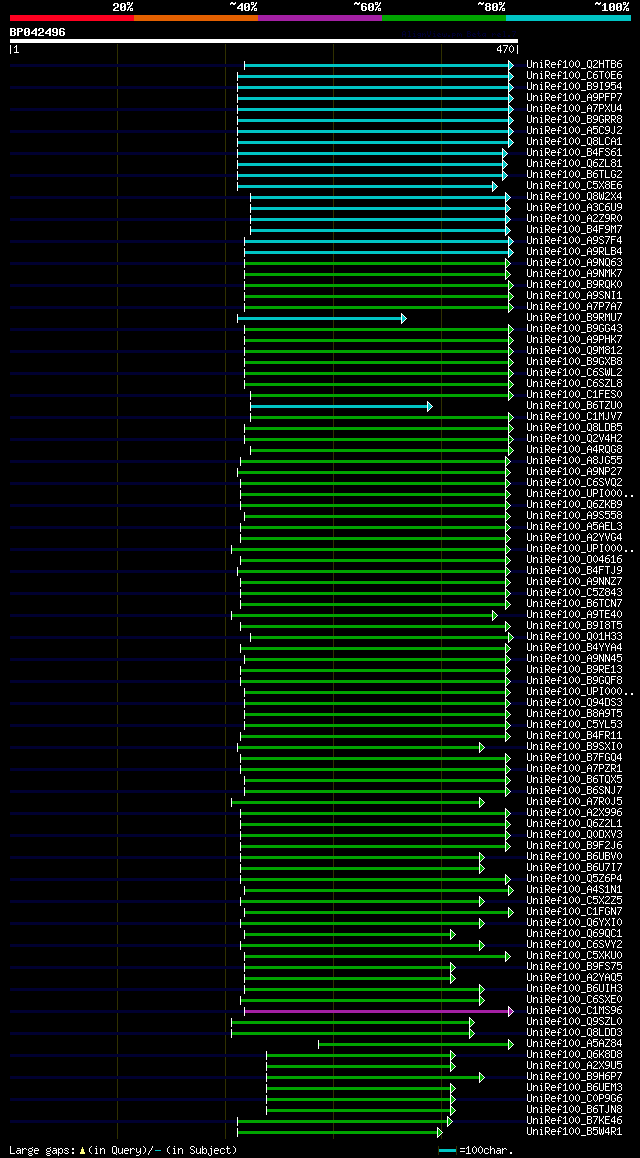The image size is (640, 1158).
Task: Select the UniRef100_C0P9G6 label
Action: [574, 1100]
